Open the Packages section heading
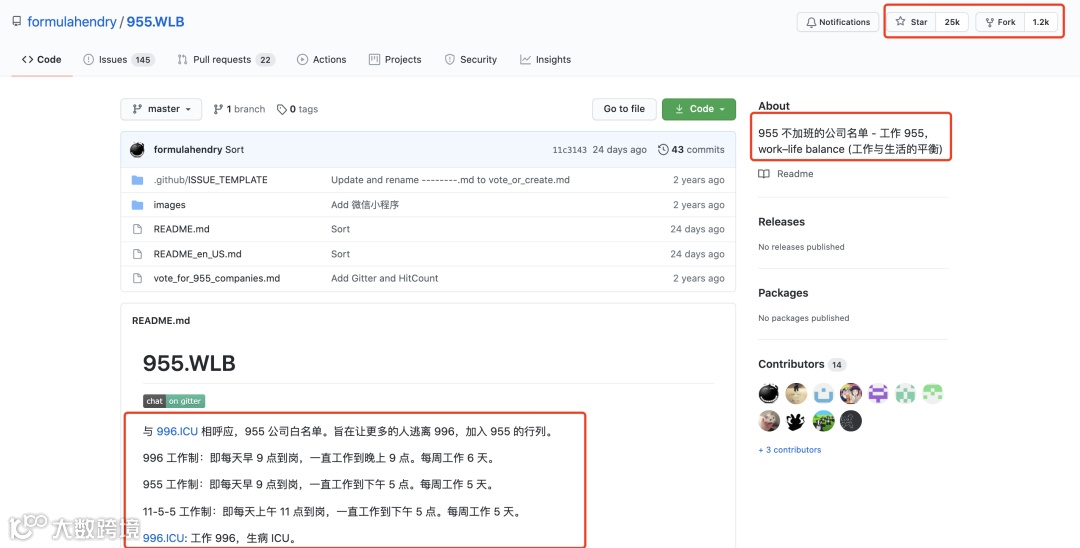Image resolution: width=1080 pixels, height=548 pixels. point(783,293)
